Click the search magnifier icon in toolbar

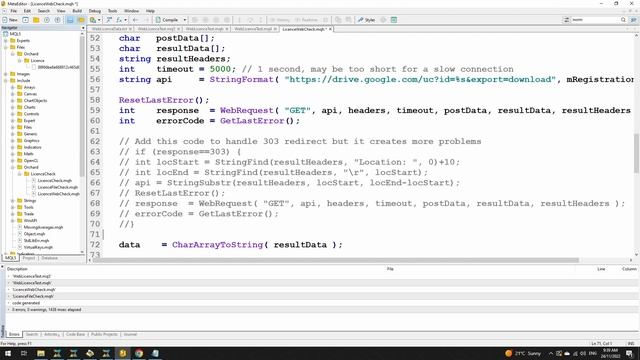(623, 20)
